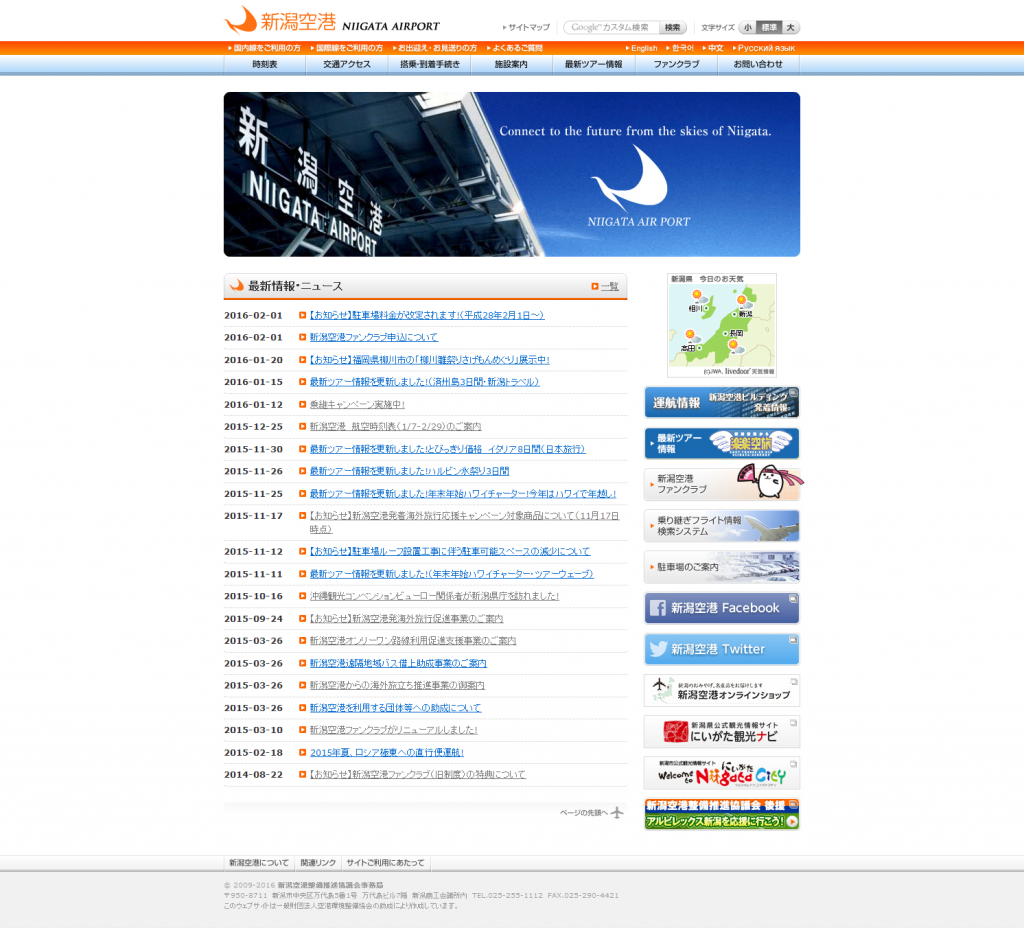Open the 新潟空港 Twitter banner

click(x=721, y=648)
